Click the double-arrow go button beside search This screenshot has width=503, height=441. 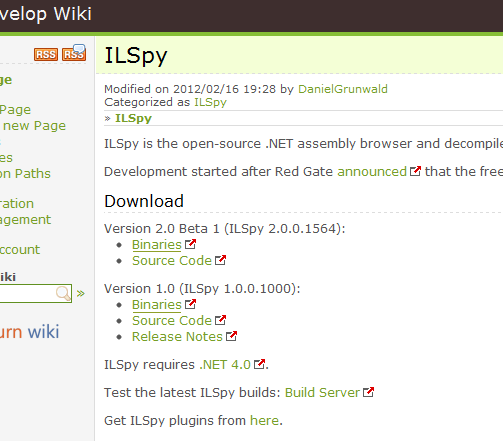[x=81, y=294]
